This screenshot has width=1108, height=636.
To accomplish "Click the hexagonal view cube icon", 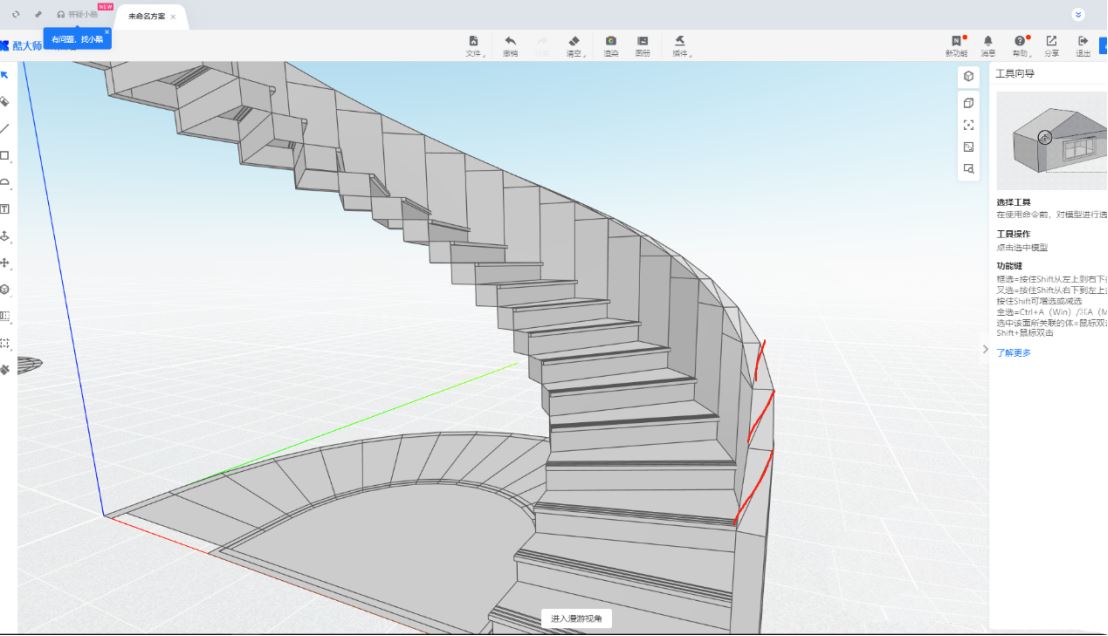I will tap(969, 76).
